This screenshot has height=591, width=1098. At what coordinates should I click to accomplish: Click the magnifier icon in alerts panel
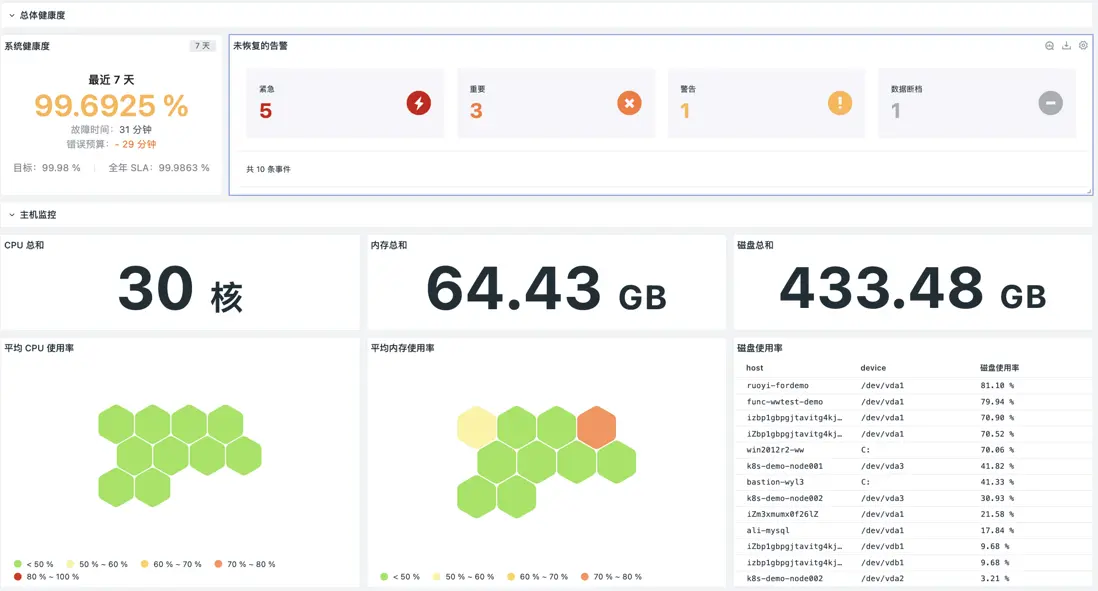pyautogui.click(x=1049, y=46)
